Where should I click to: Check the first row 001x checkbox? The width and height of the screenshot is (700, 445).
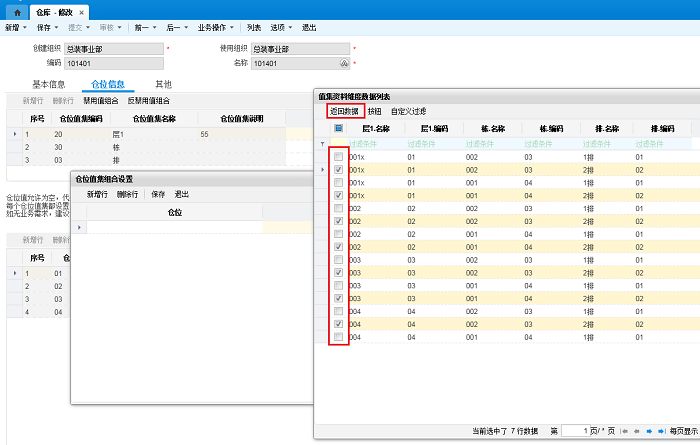[x=339, y=157]
